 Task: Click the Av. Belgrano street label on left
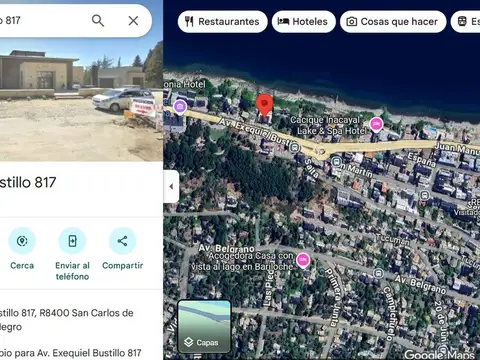[227, 248]
